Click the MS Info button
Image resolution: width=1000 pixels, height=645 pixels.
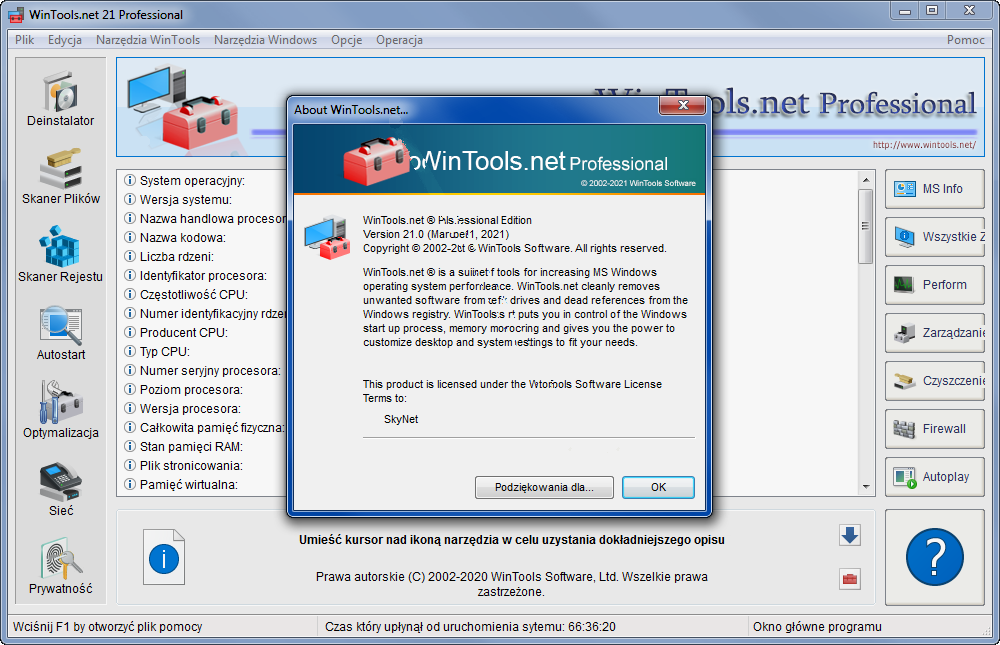(934, 189)
